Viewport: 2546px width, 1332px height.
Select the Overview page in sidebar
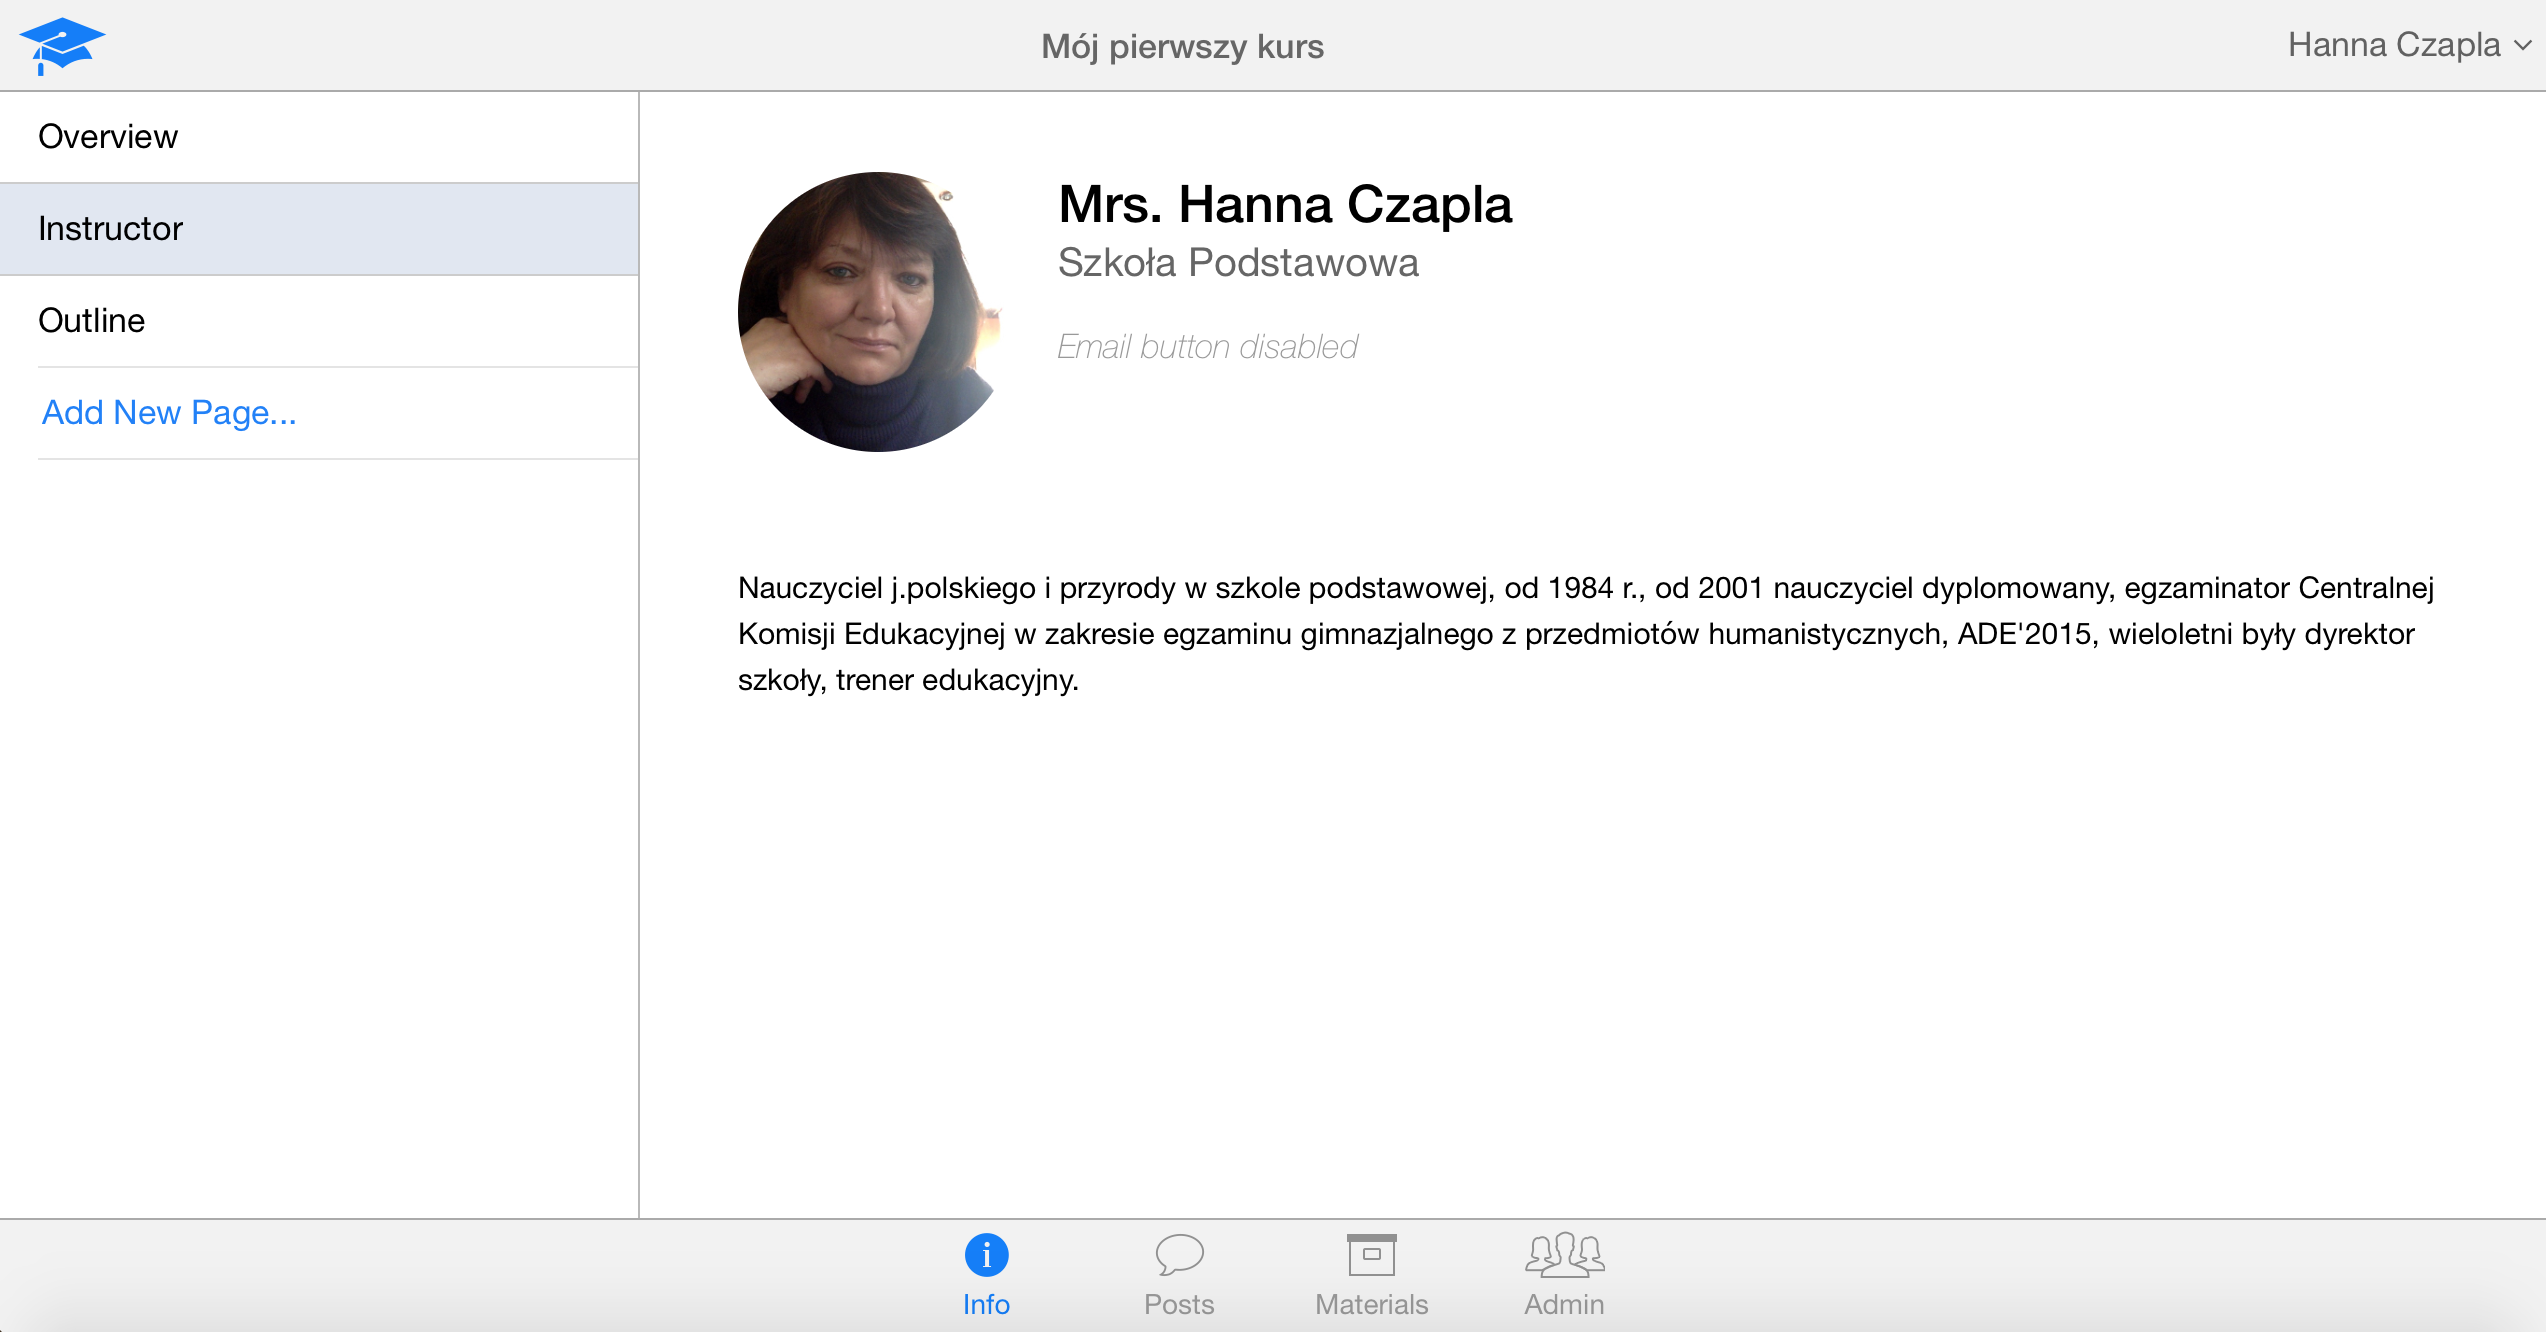coord(108,137)
